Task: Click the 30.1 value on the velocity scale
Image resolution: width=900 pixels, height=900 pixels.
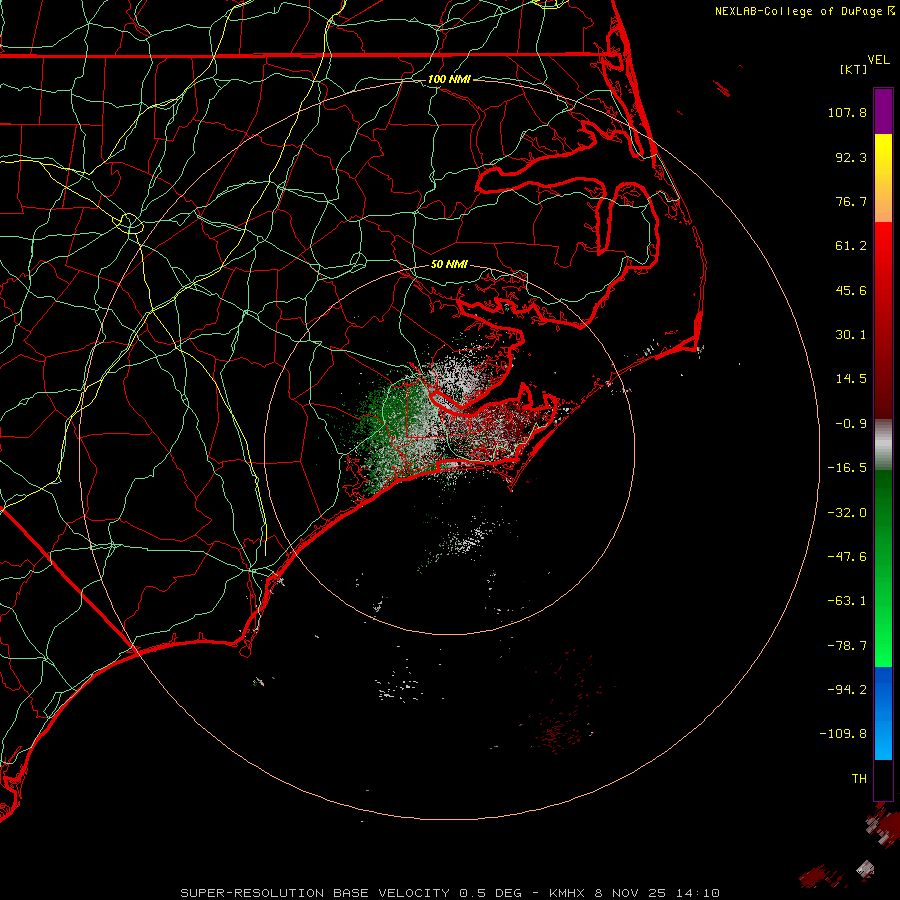Action: coord(851,335)
